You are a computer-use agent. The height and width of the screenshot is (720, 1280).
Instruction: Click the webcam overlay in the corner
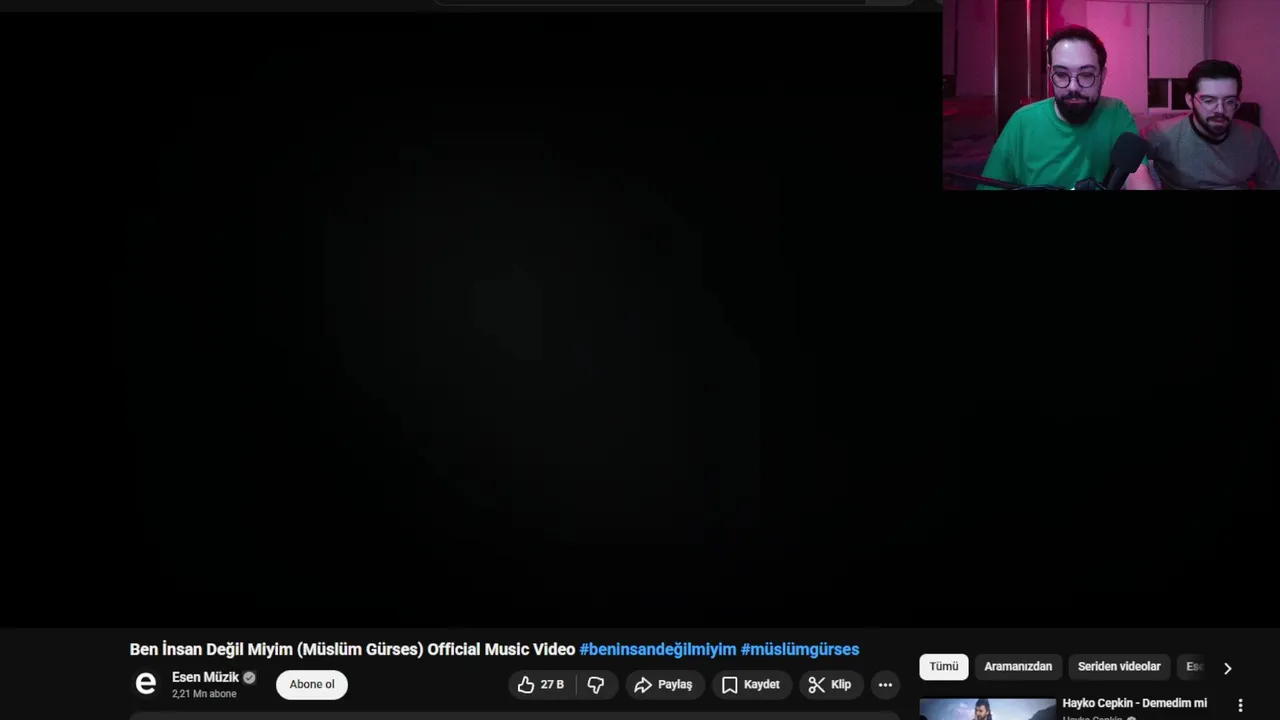click(1111, 95)
